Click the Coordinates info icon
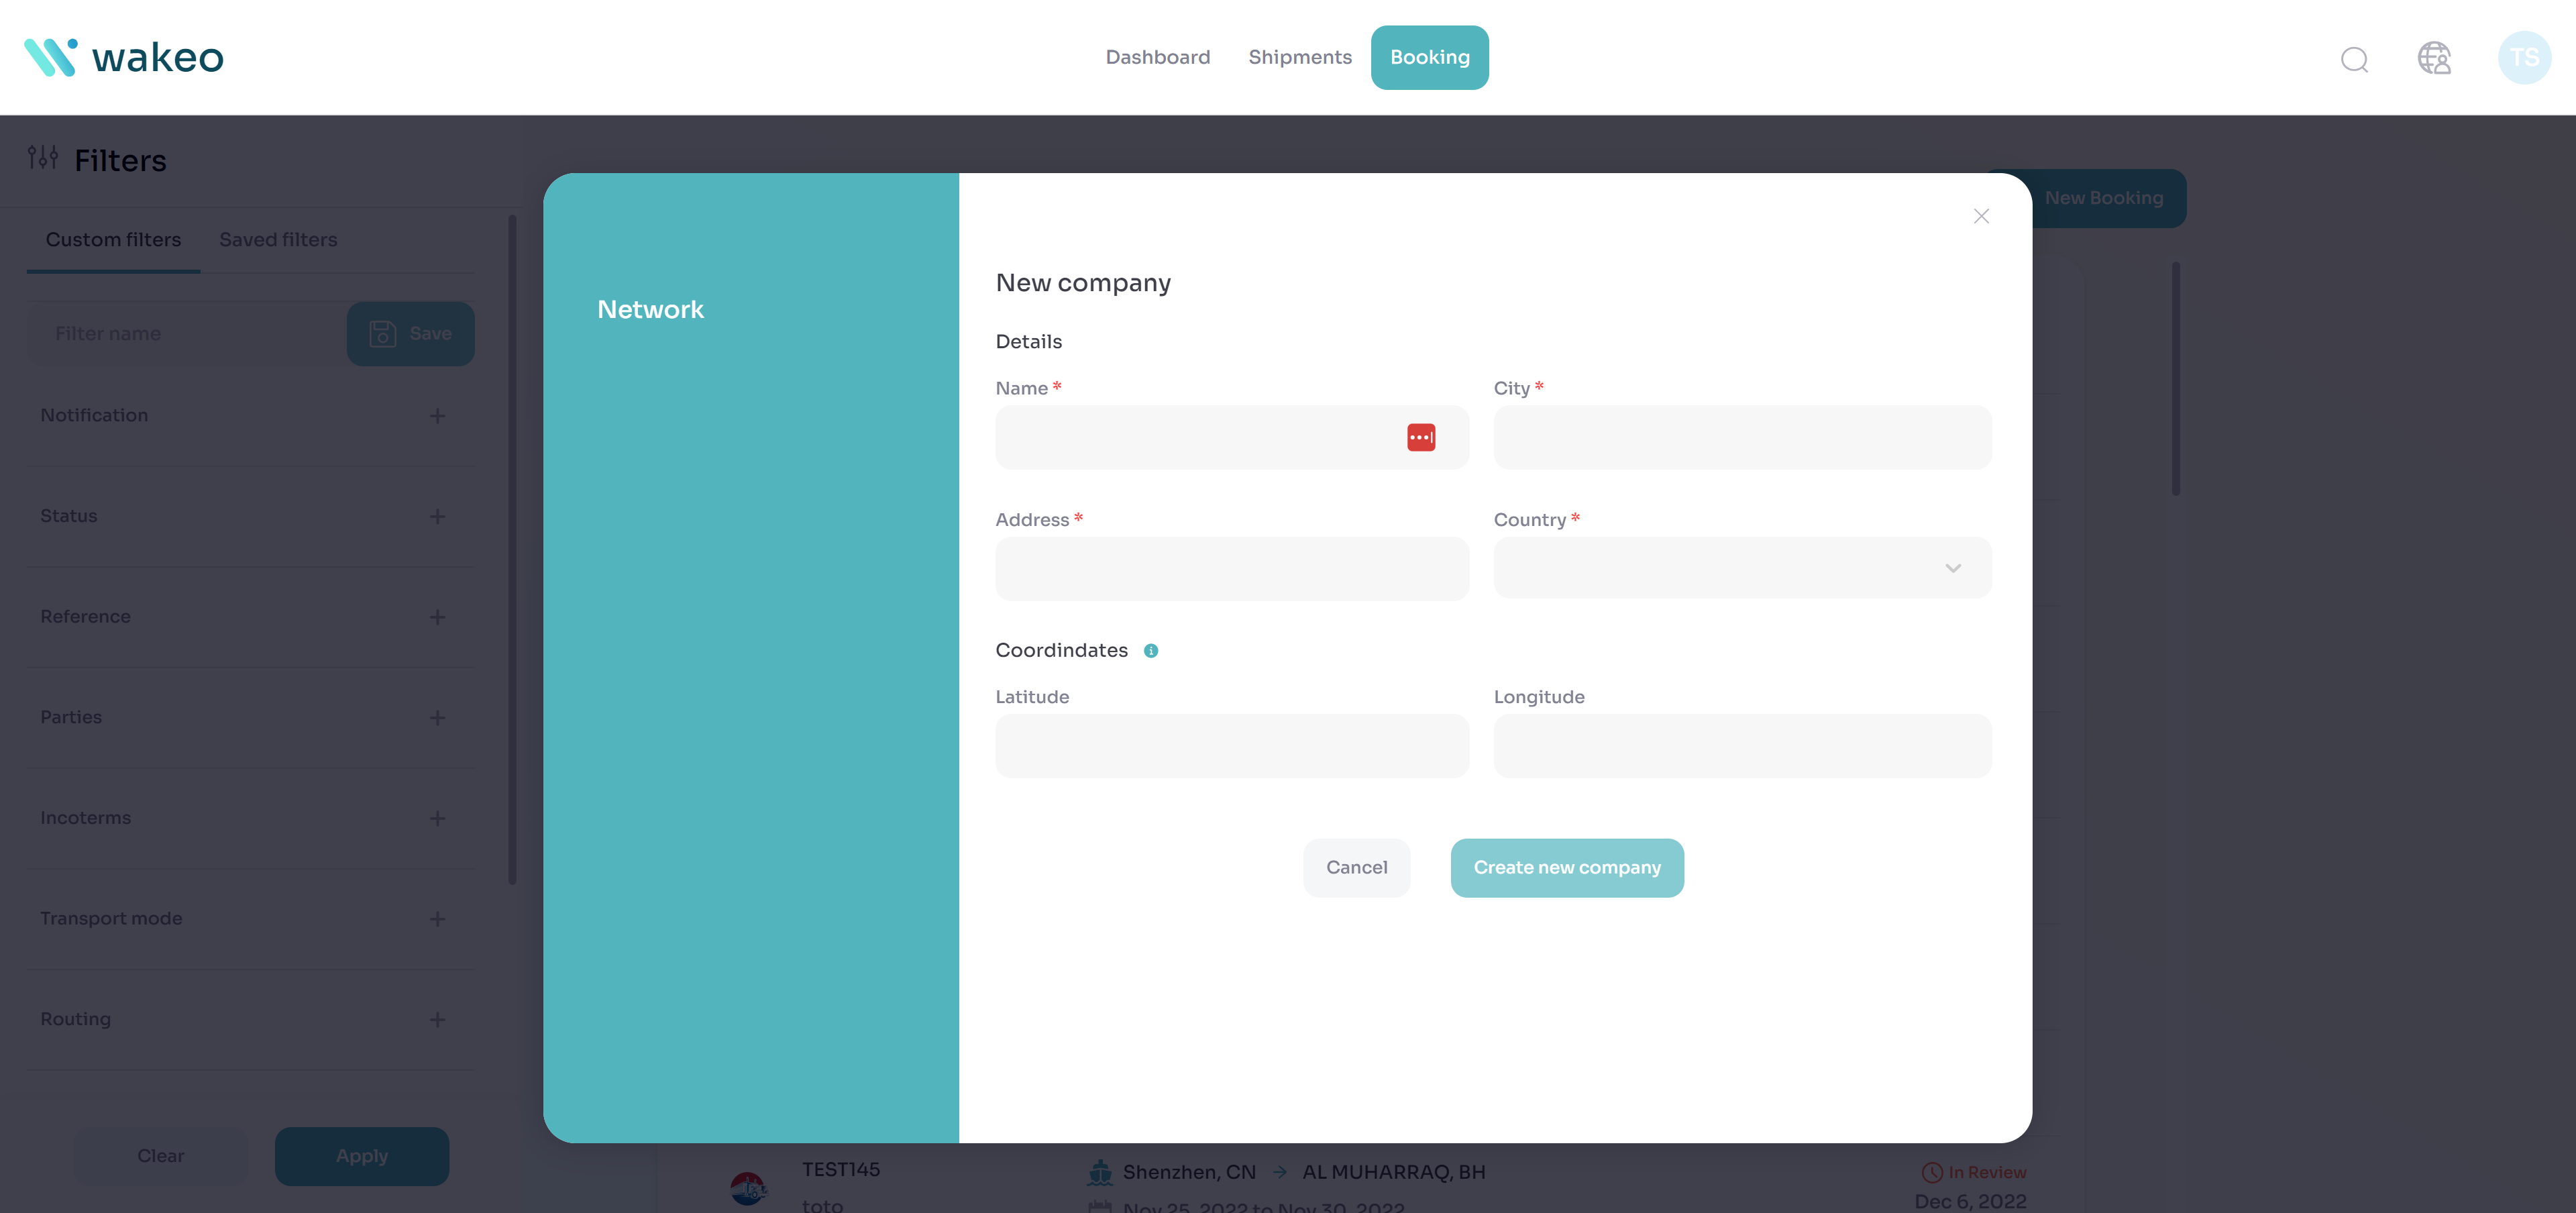Viewport: 2576px width, 1213px height. point(1151,651)
